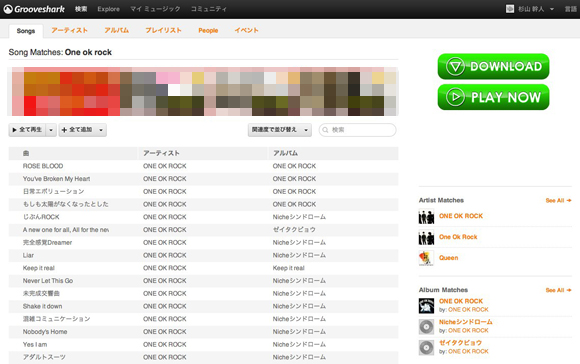Switch to the プレイリスト tab
This screenshot has width=580, height=364.
[163, 30]
